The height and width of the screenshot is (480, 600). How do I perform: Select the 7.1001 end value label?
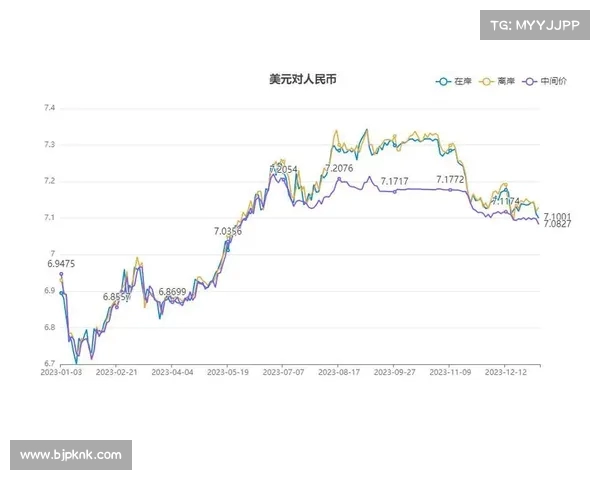coord(557,216)
